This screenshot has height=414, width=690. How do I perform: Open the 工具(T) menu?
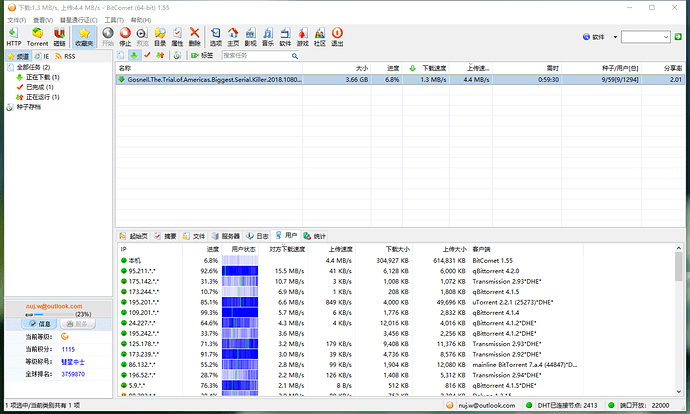click(x=114, y=19)
